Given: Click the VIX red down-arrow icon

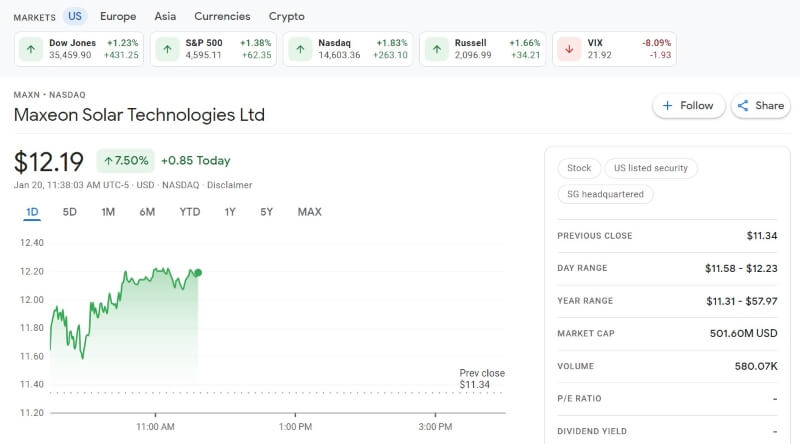Looking at the screenshot, I should coord(569,49).
